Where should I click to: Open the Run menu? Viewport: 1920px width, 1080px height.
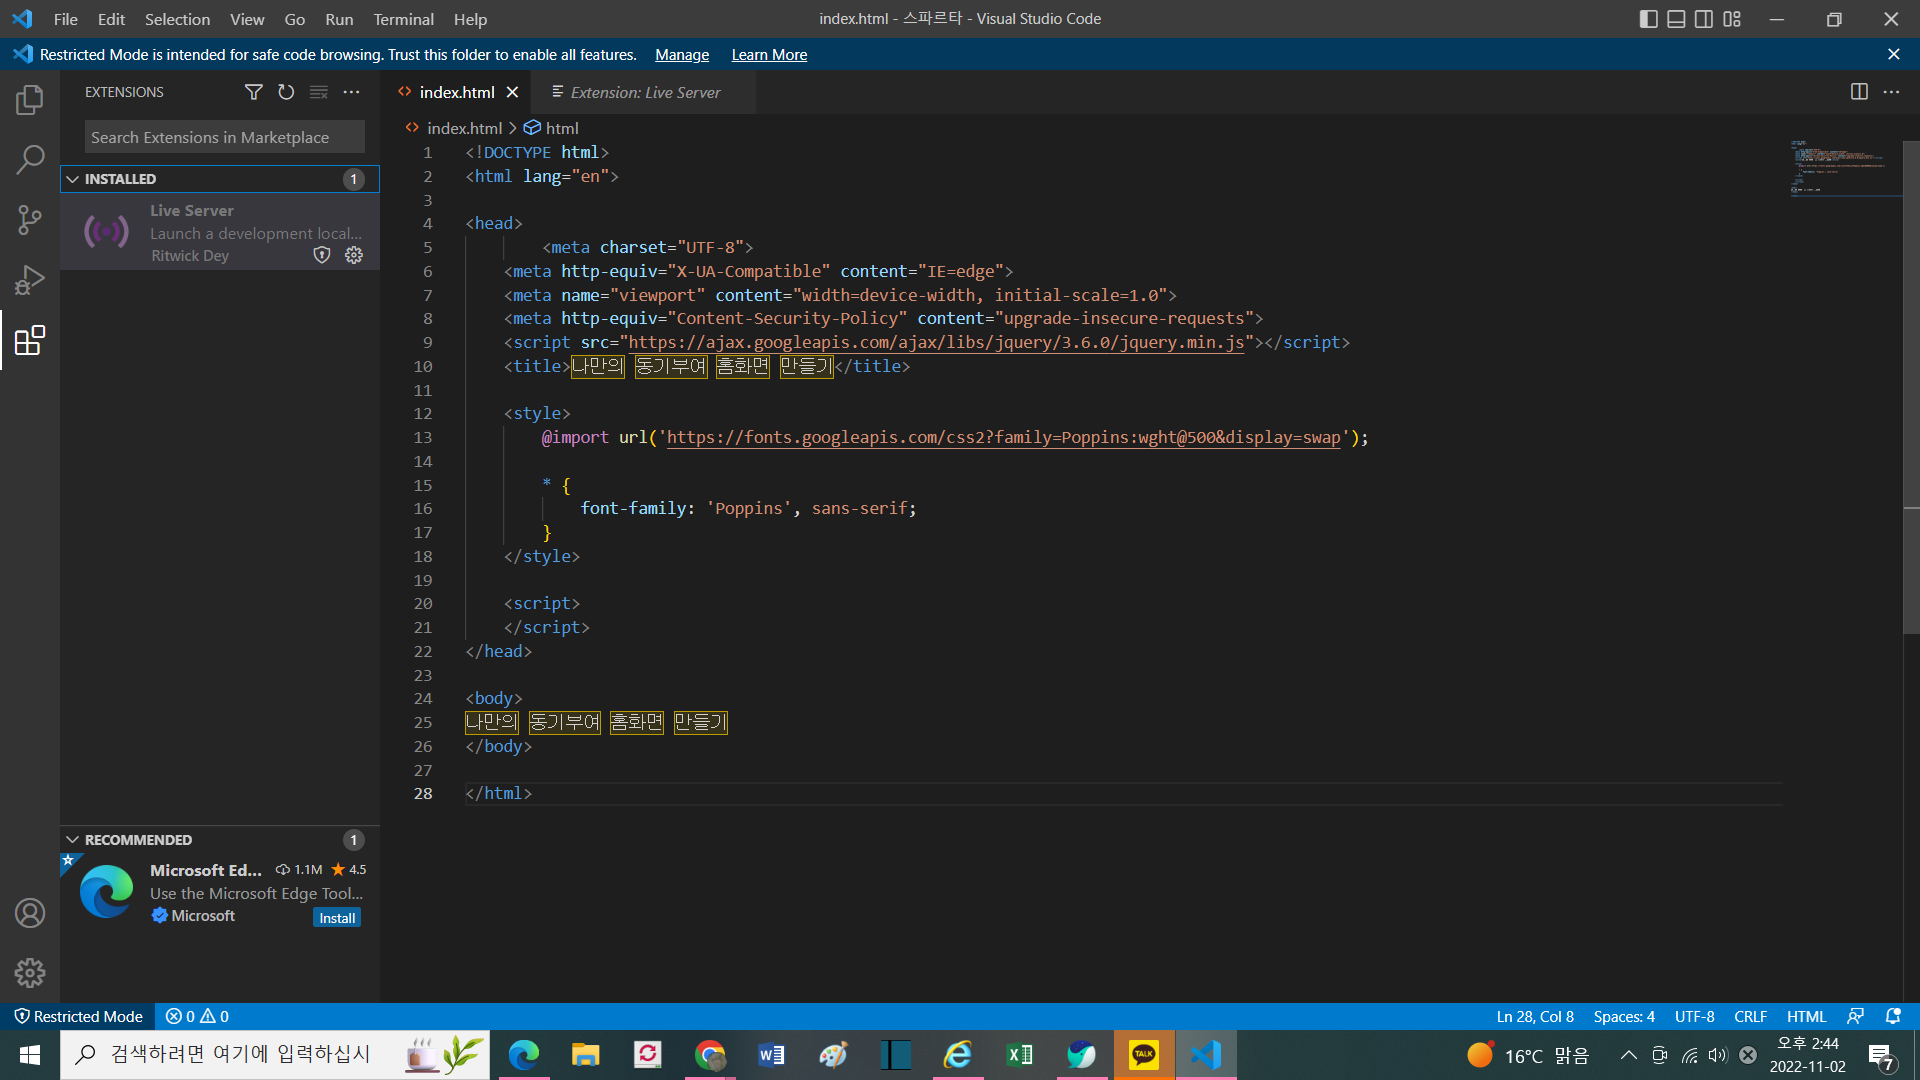(x=339, y=19)
